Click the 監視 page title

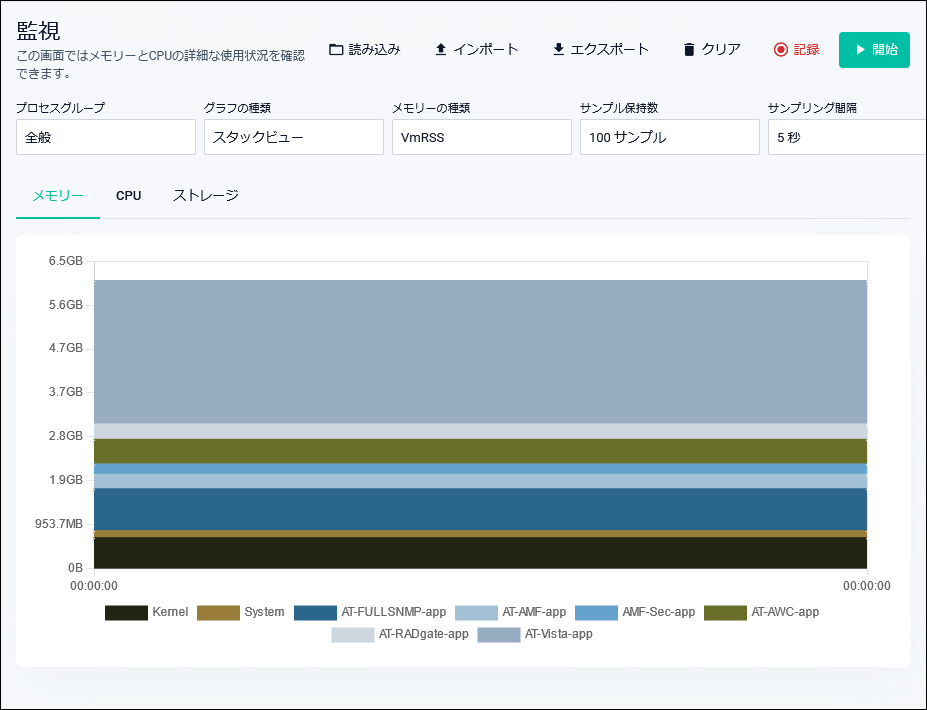tap(38, 31)
